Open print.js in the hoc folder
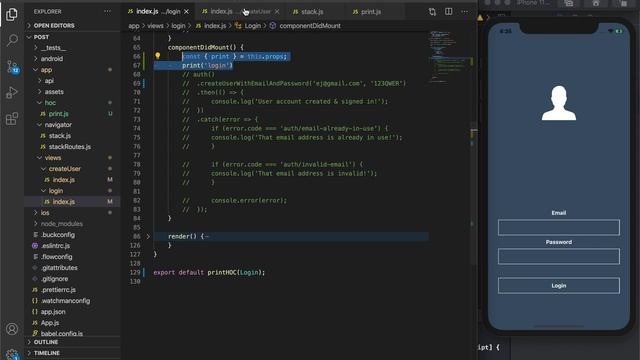Viewport: 640px width, 360px height. (58, 114)
